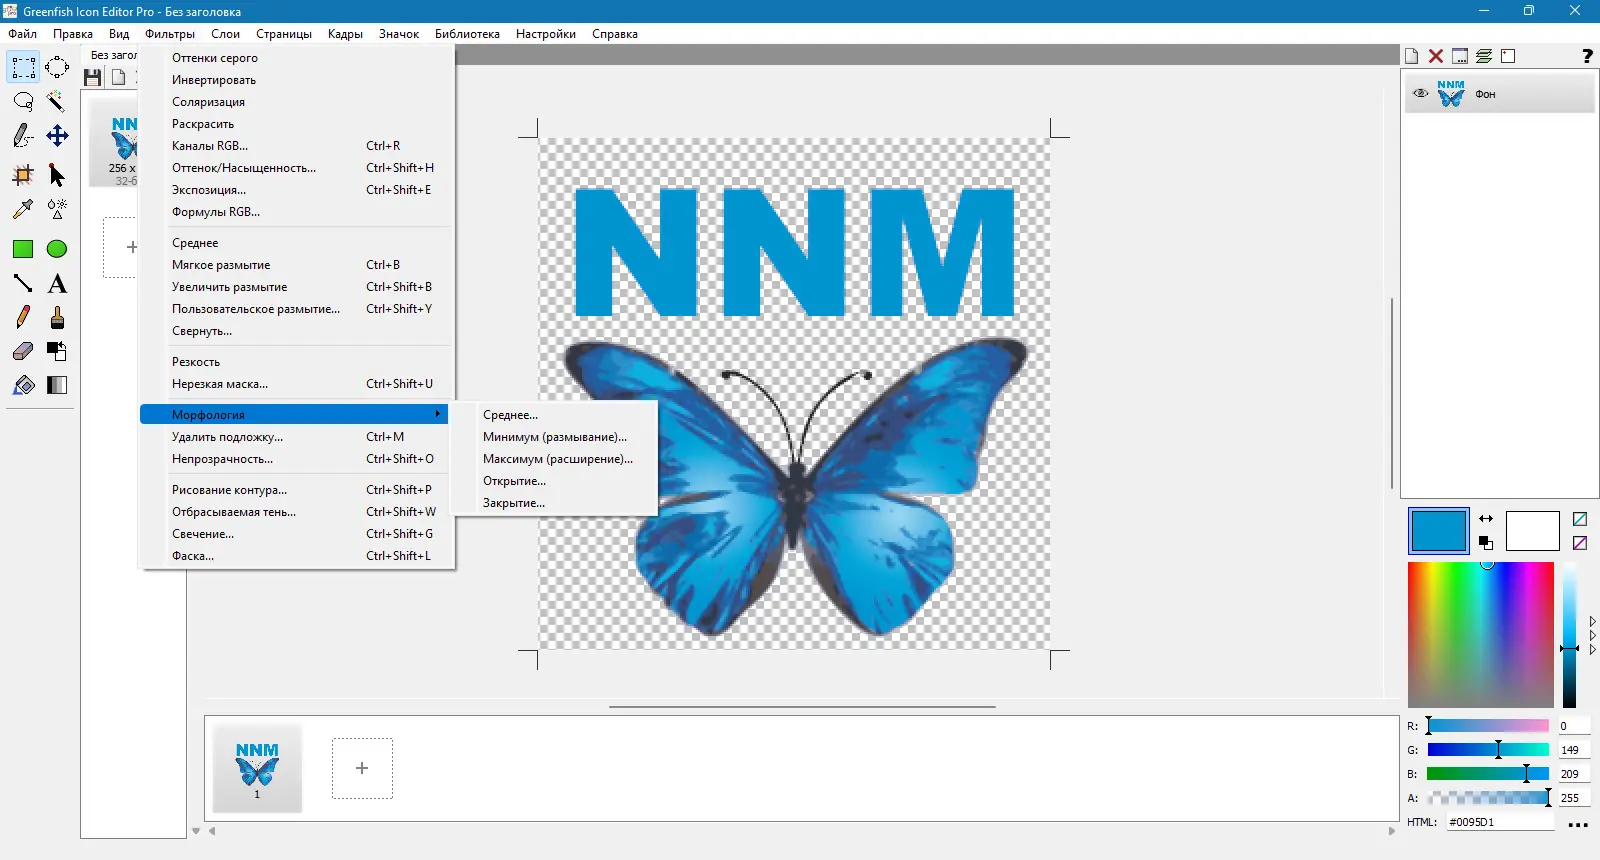
Task: Select the black arrow pointer tool
Action: (57, 175)
